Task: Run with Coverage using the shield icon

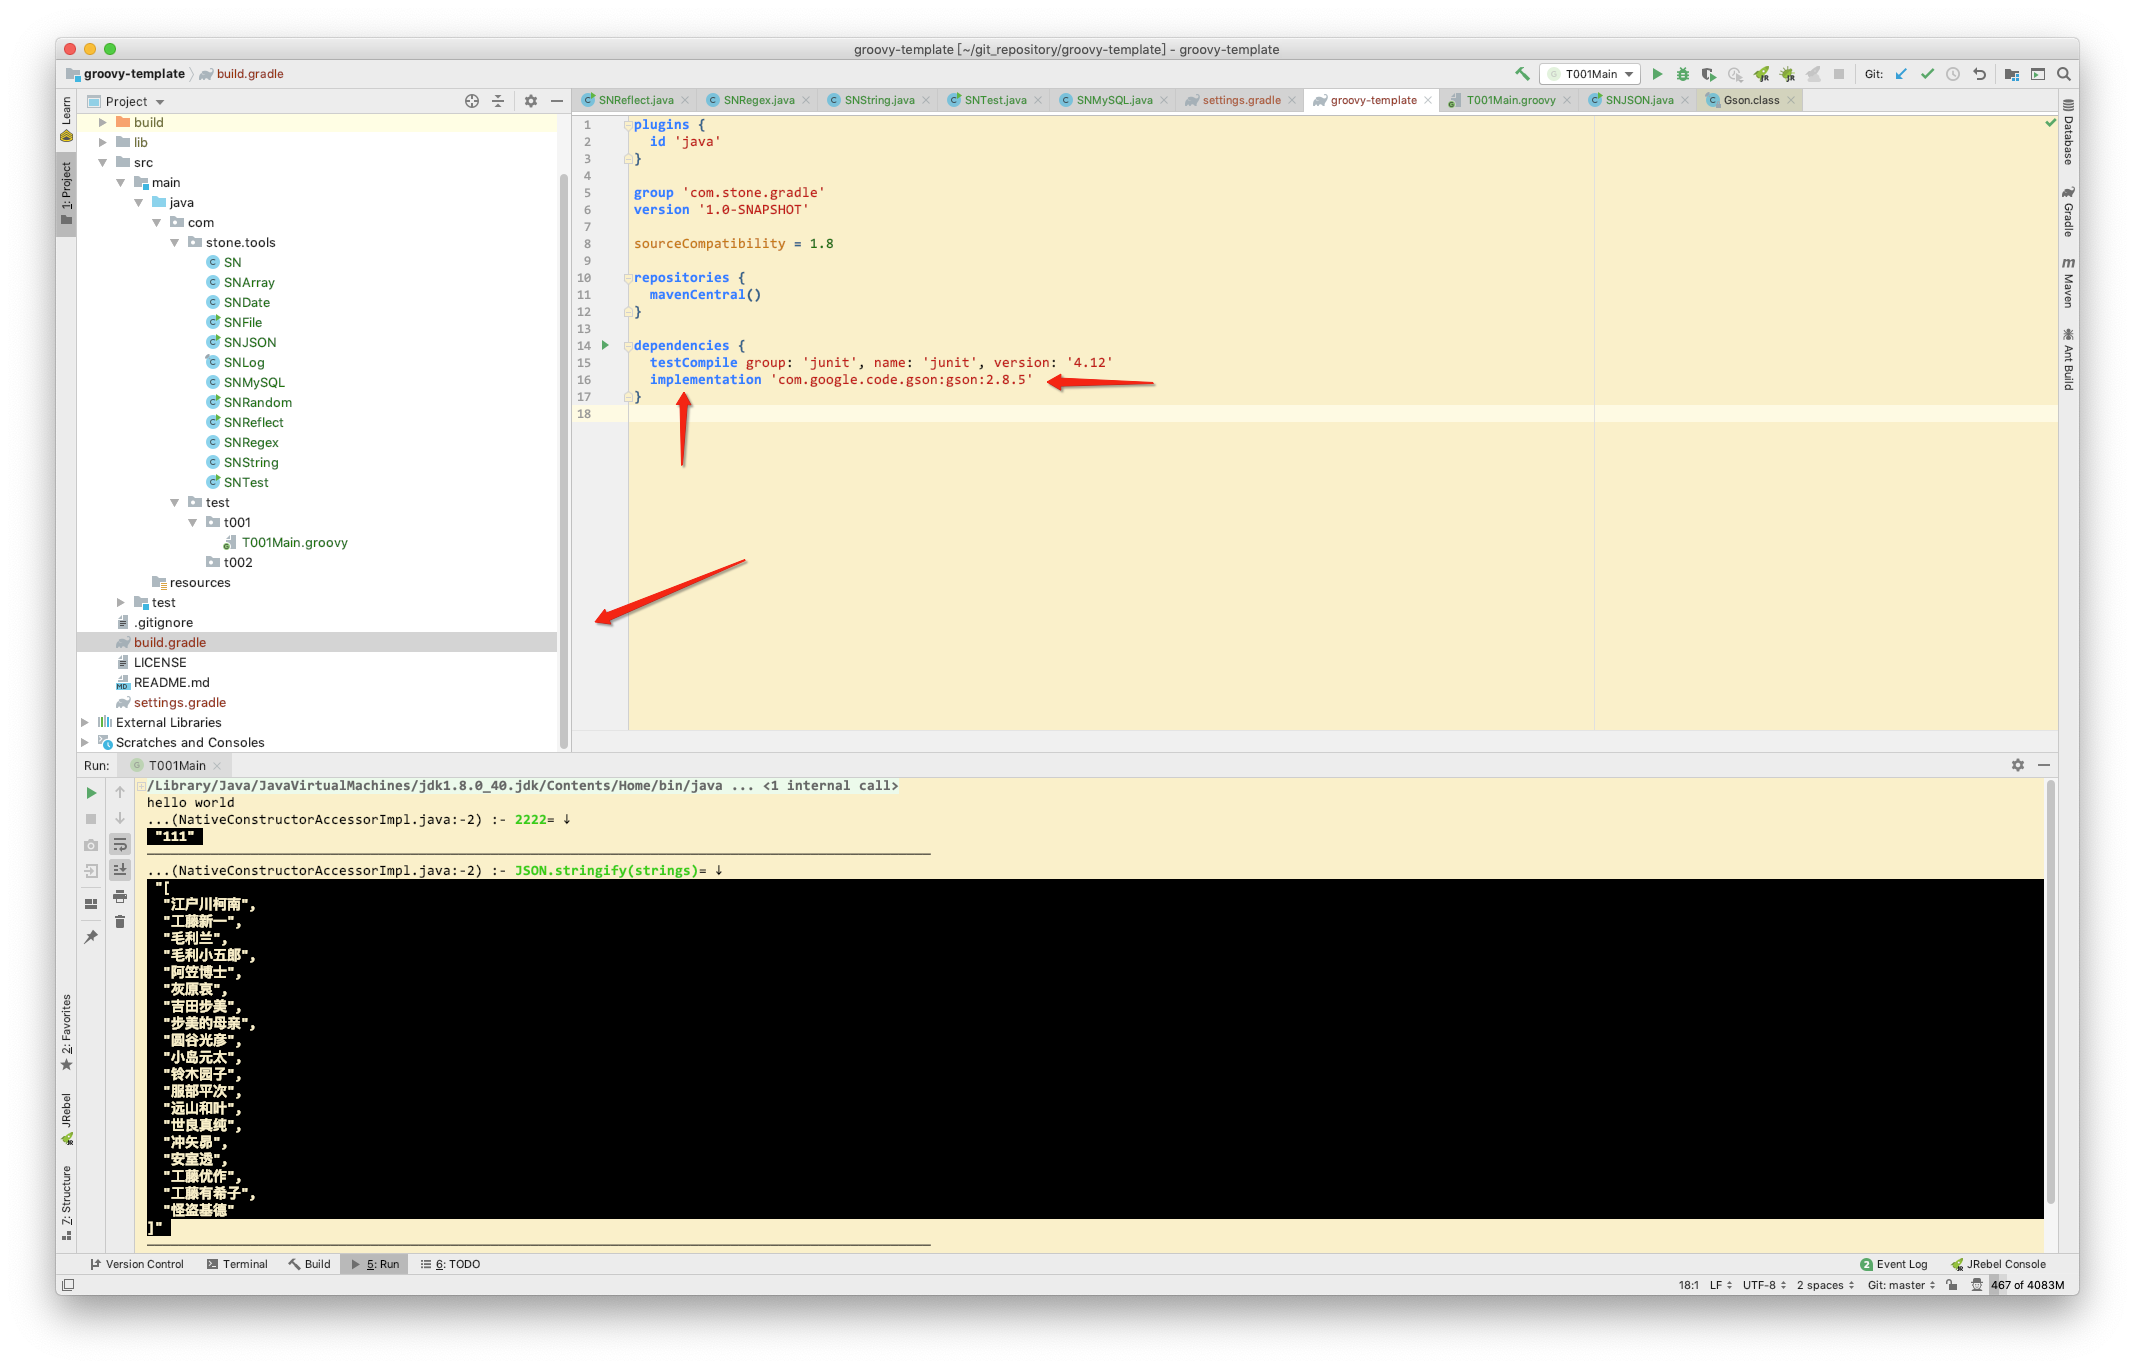Action: (1709, 74)
